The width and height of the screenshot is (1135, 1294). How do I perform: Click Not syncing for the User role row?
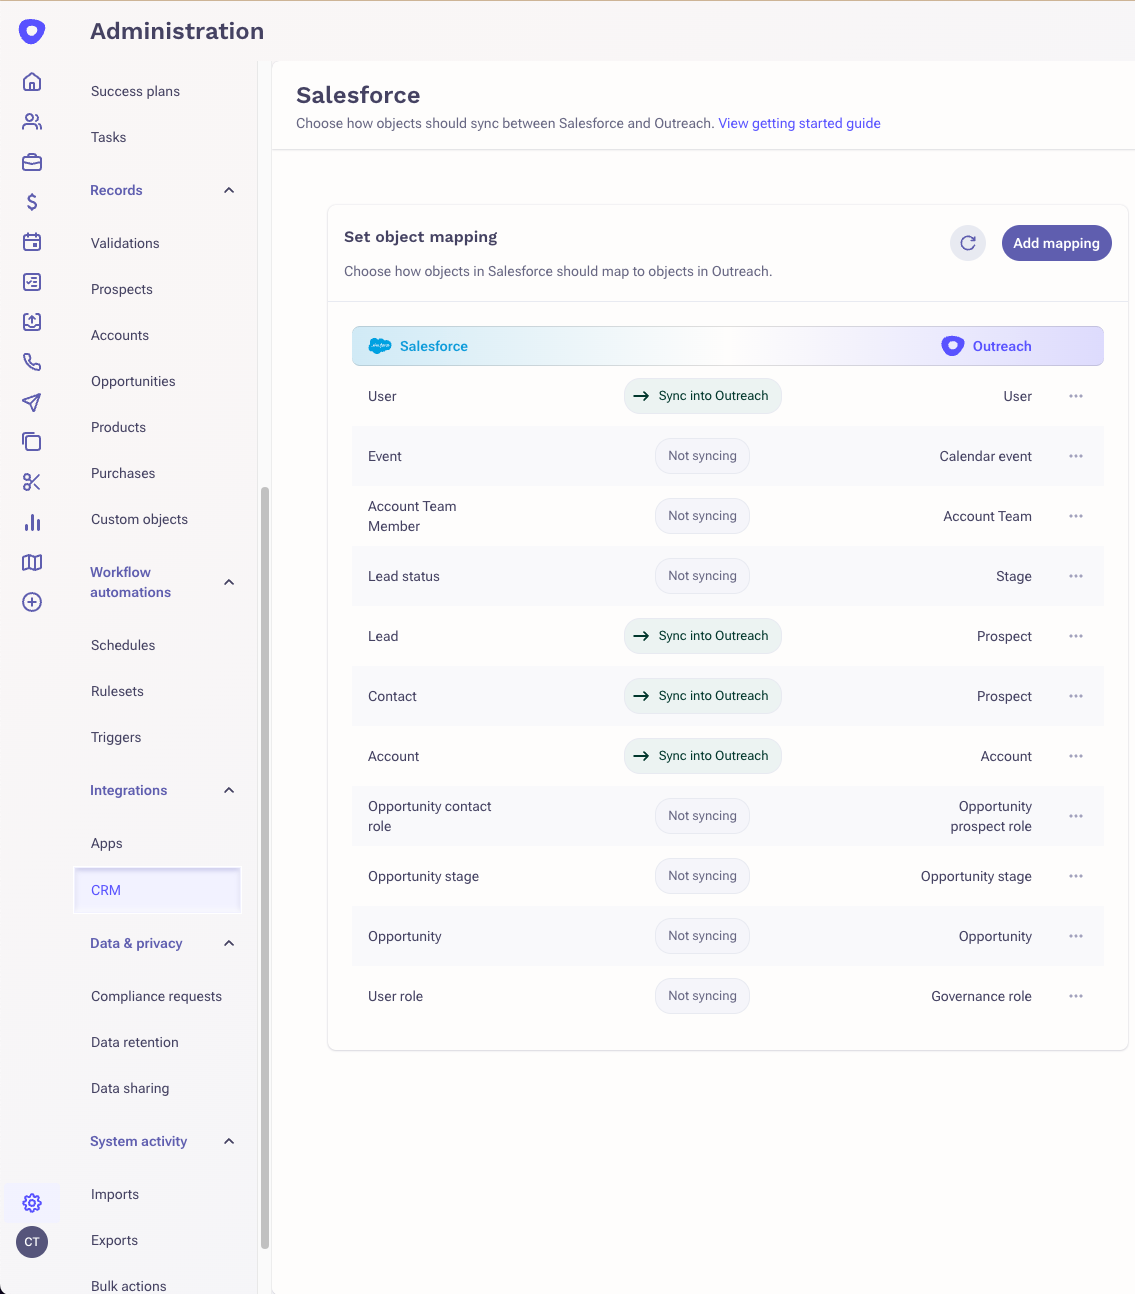(x=702, y=996)
